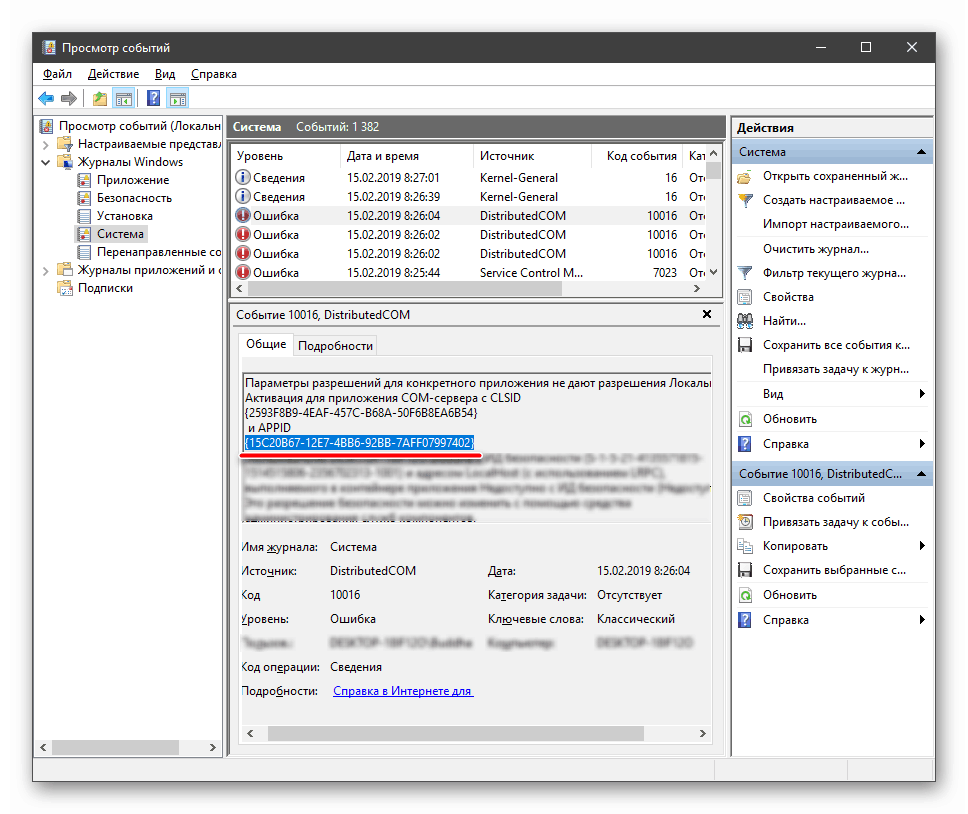Click the Обновить icon under Событие 10016
968x814 pixels.
[x=745, y=596]
